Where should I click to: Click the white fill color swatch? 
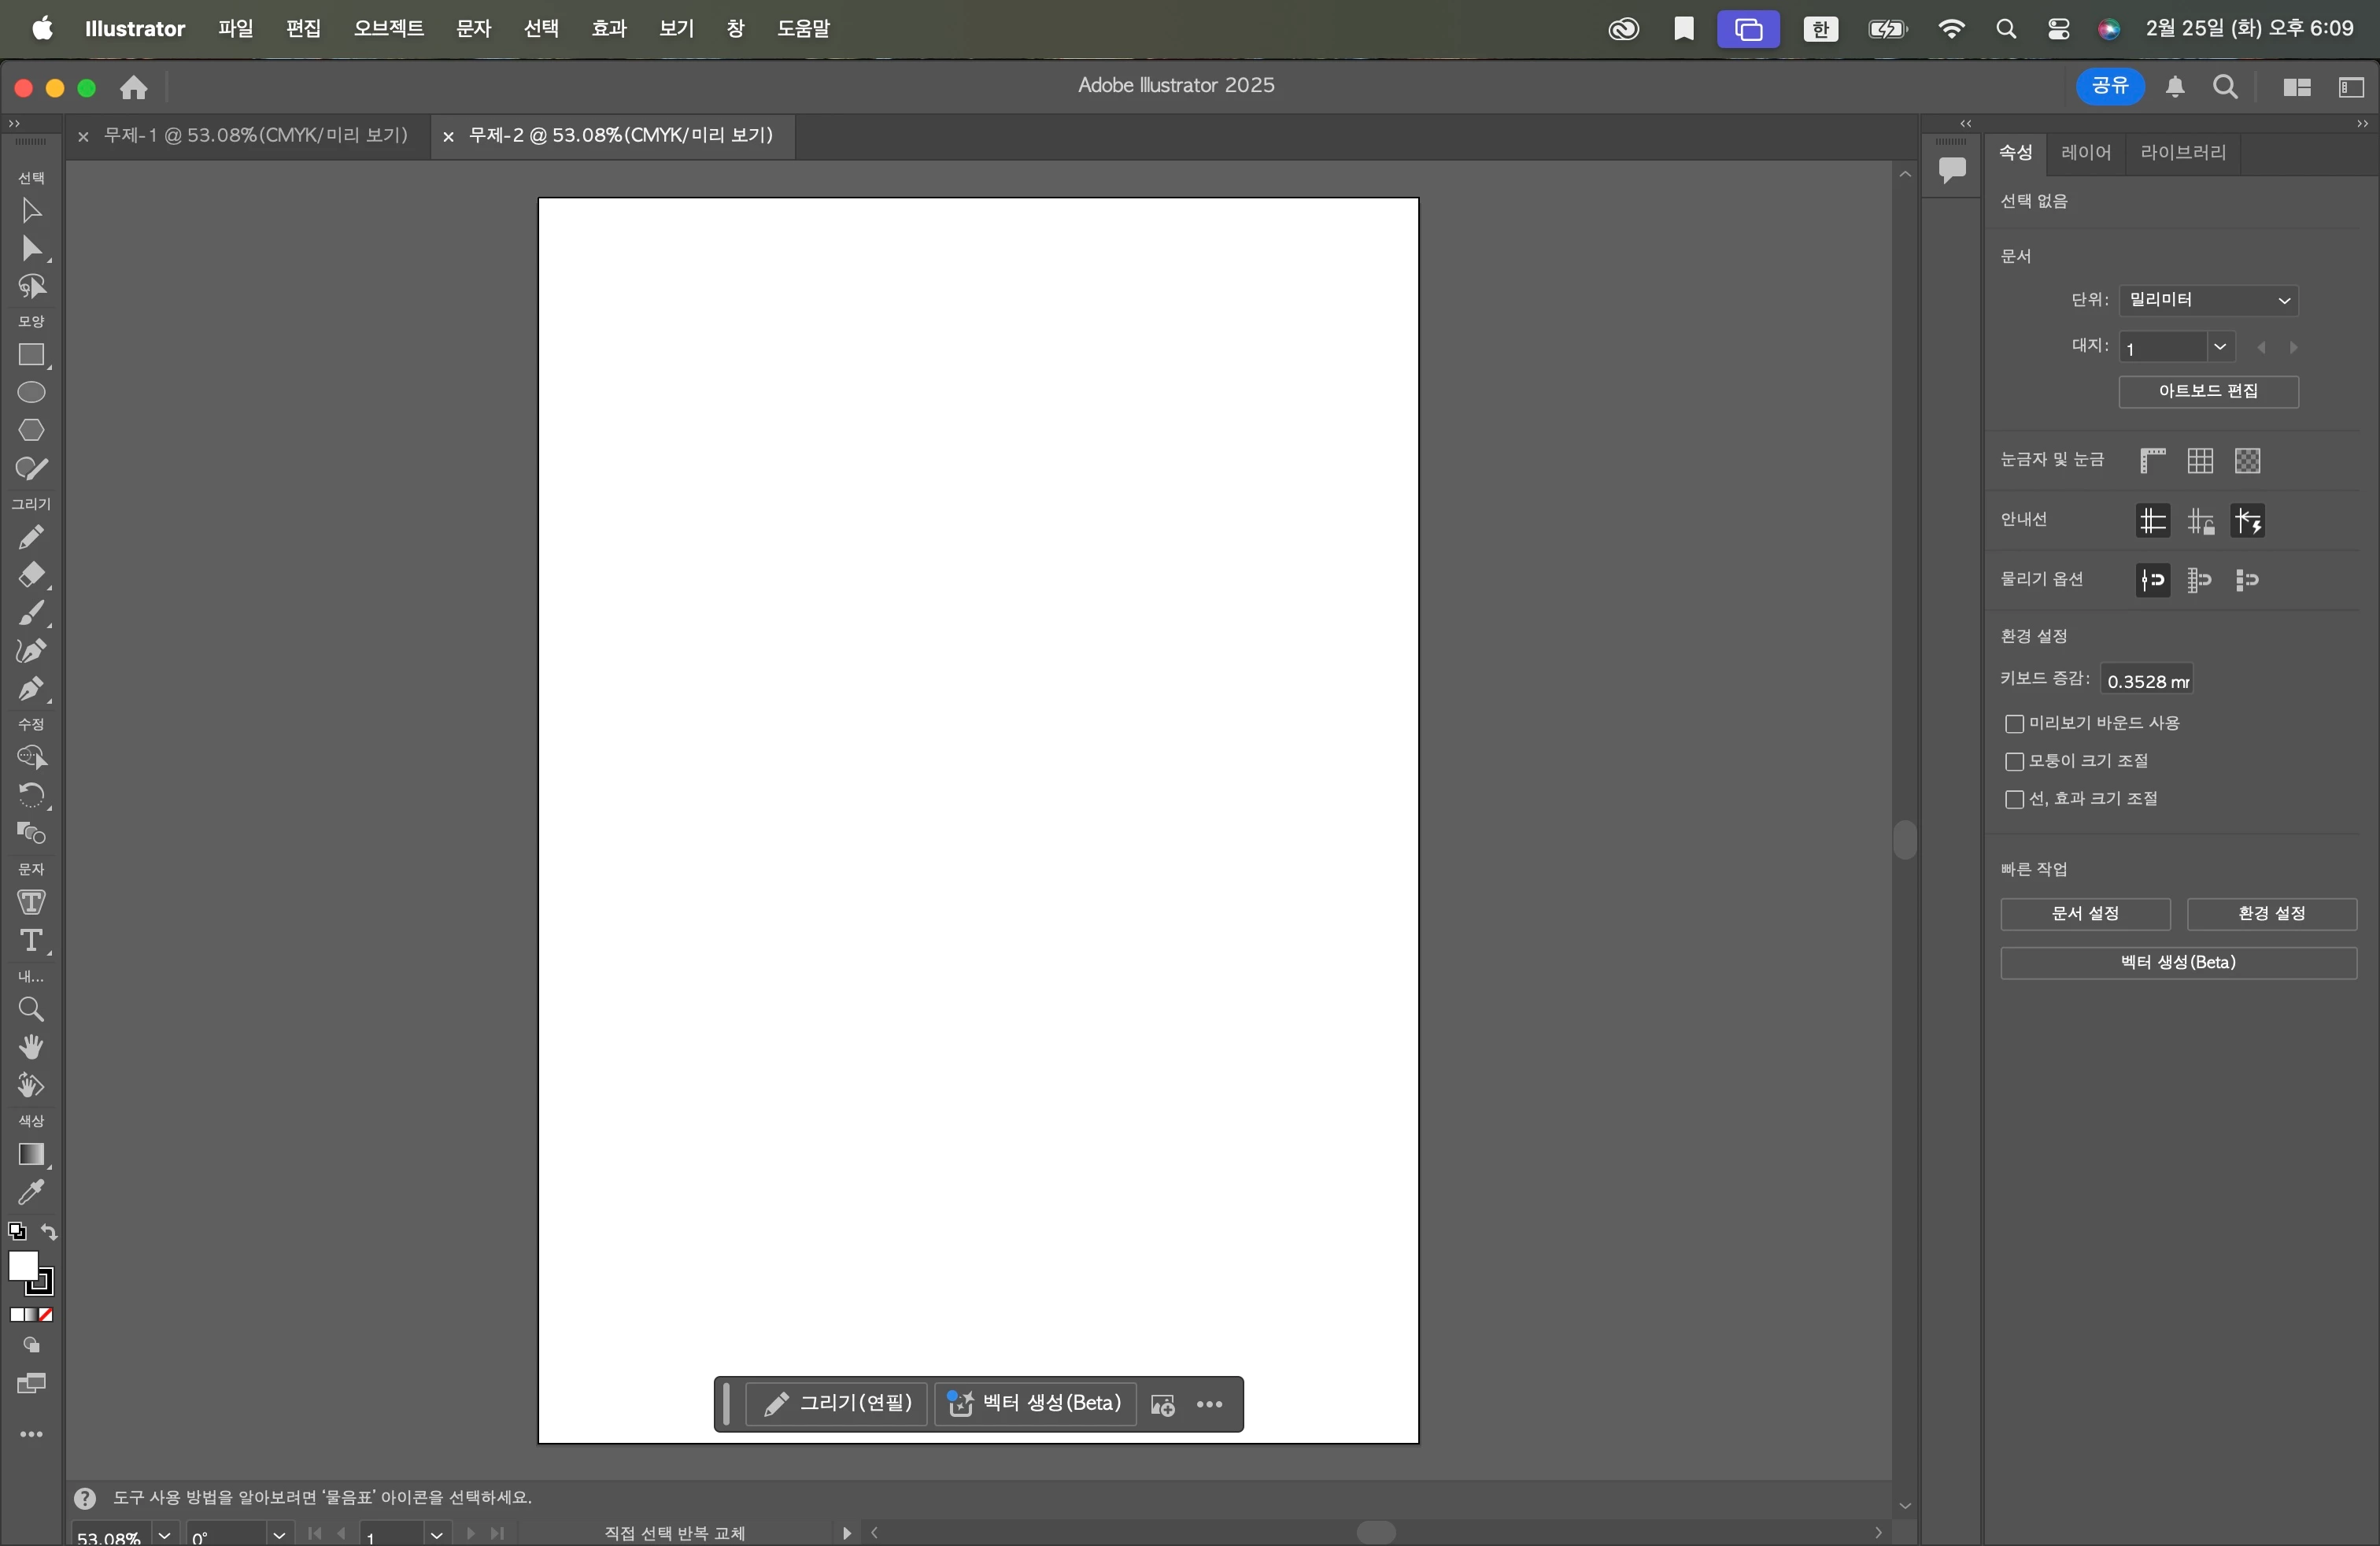click(x=22, y=1265)
